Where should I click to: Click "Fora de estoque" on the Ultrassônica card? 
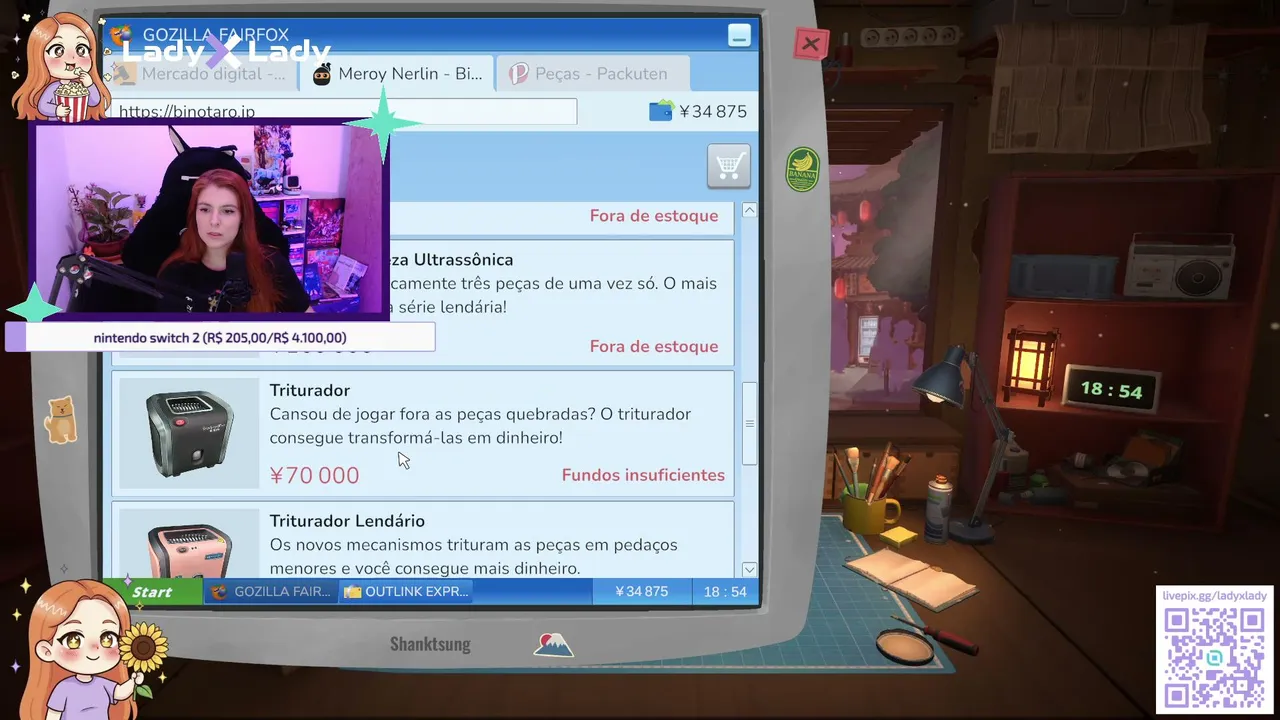[x=654, y=346]
